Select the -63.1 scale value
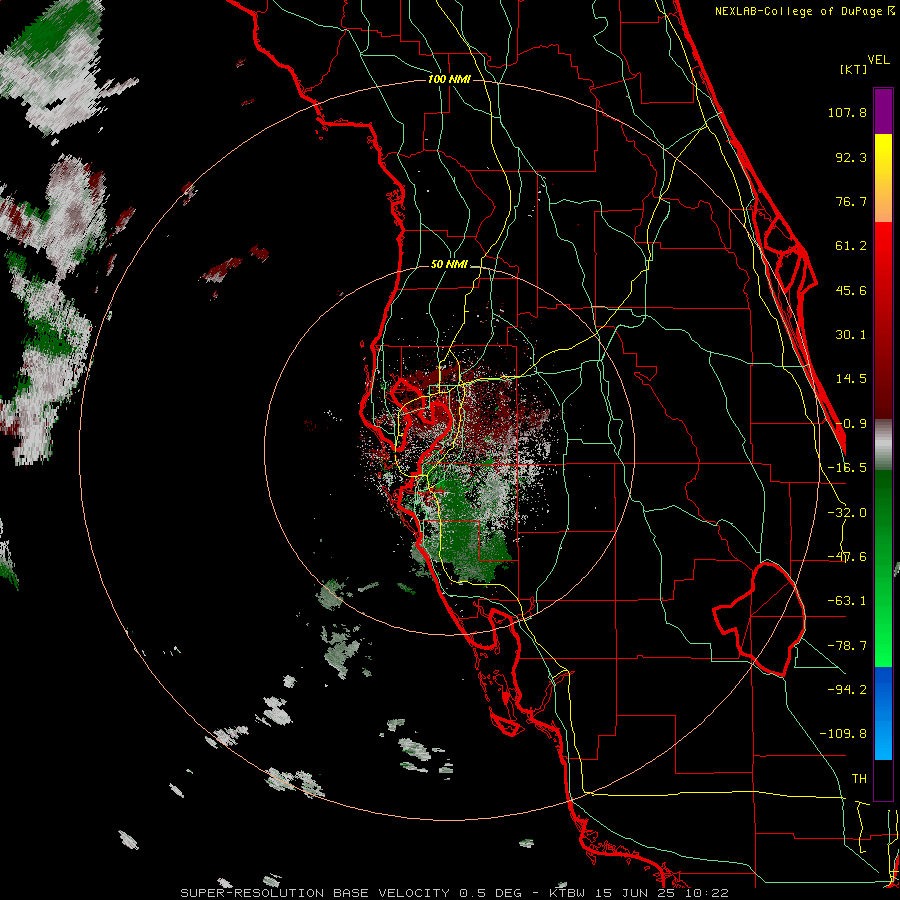 [847, 601]
